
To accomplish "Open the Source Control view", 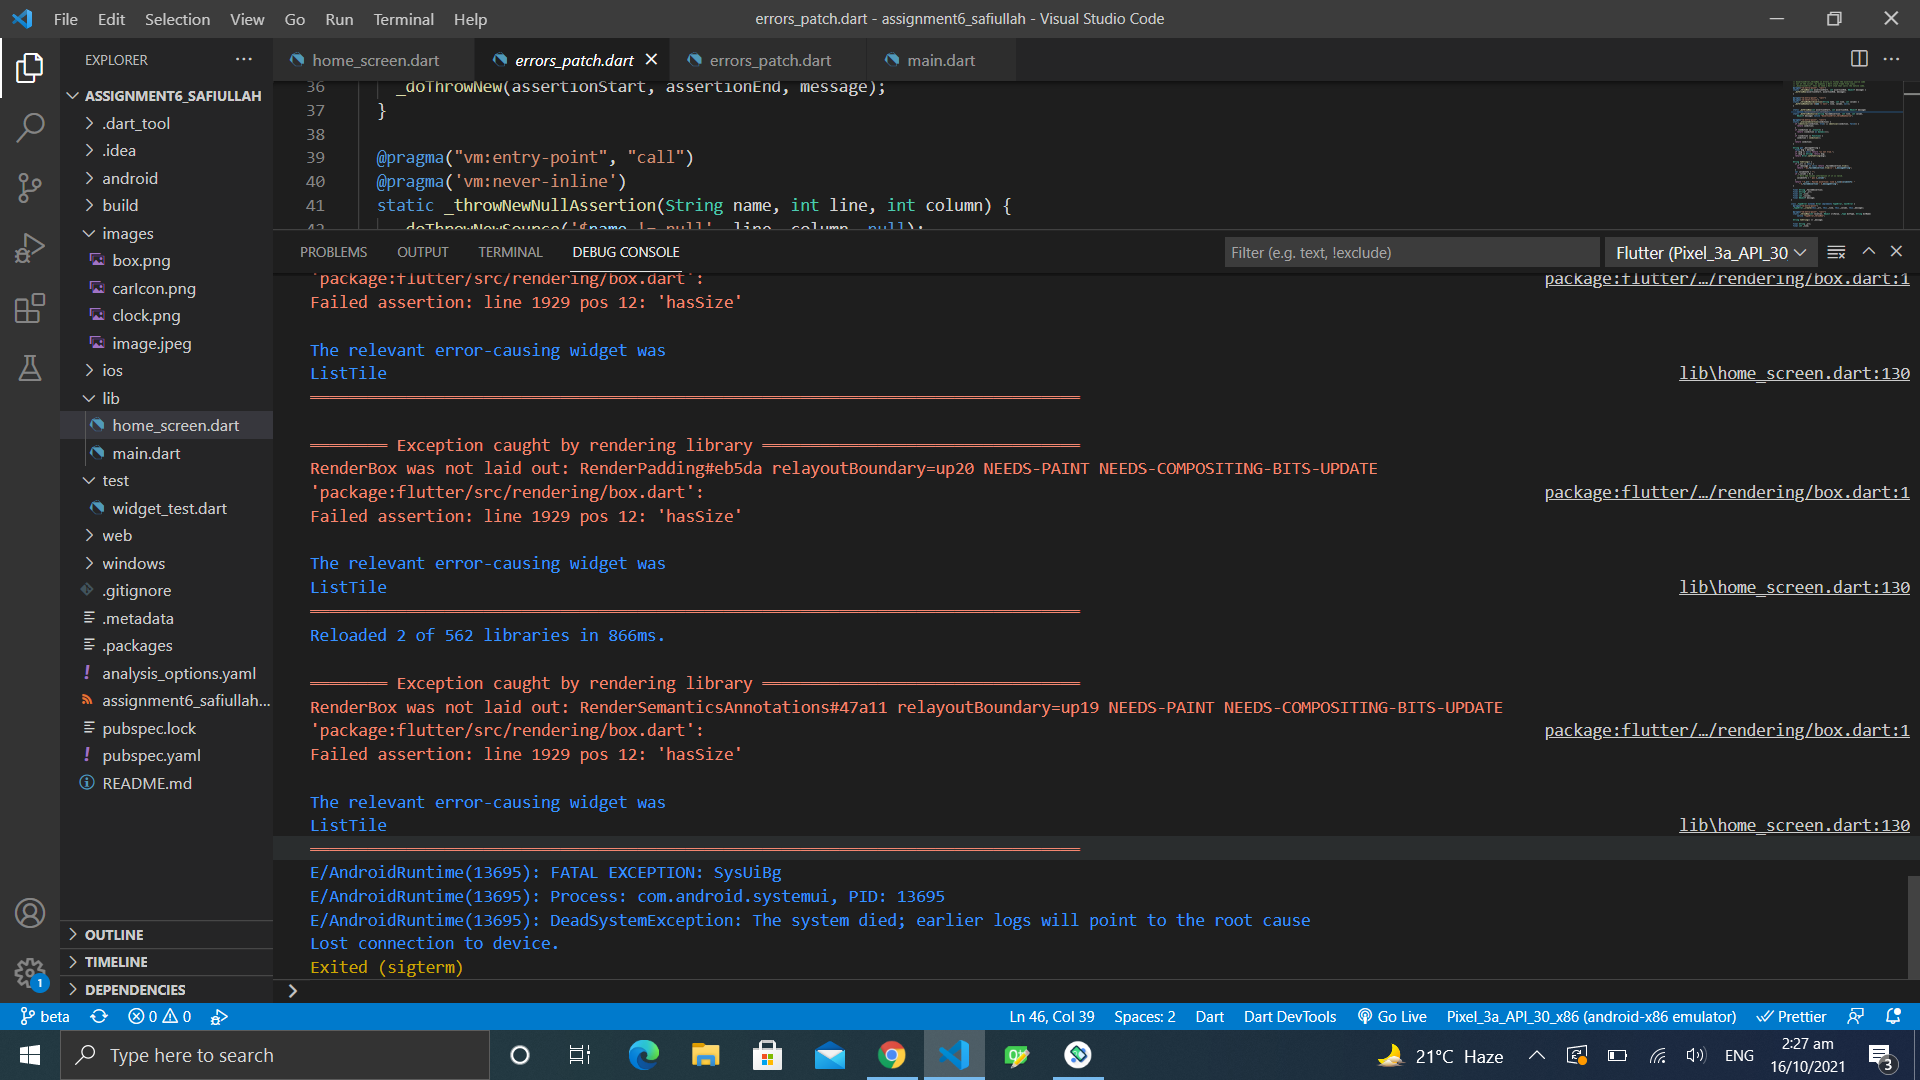I will pos(30,187).
